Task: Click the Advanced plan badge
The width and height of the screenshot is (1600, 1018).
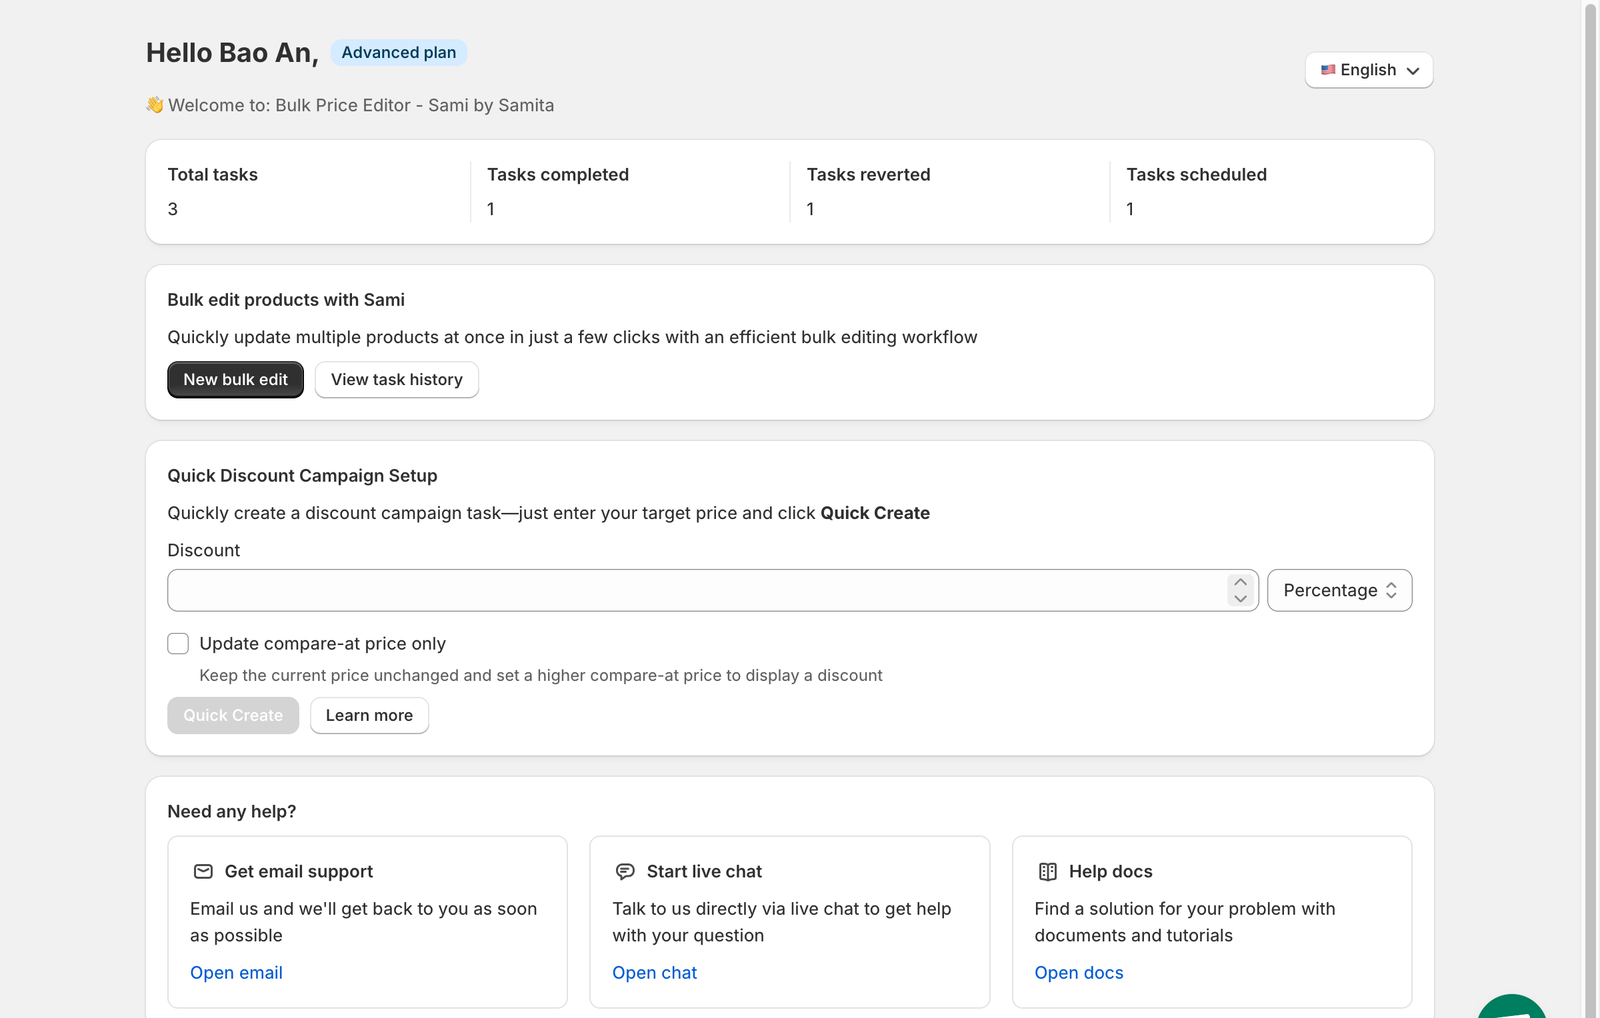Action: [x=399, y=52]
